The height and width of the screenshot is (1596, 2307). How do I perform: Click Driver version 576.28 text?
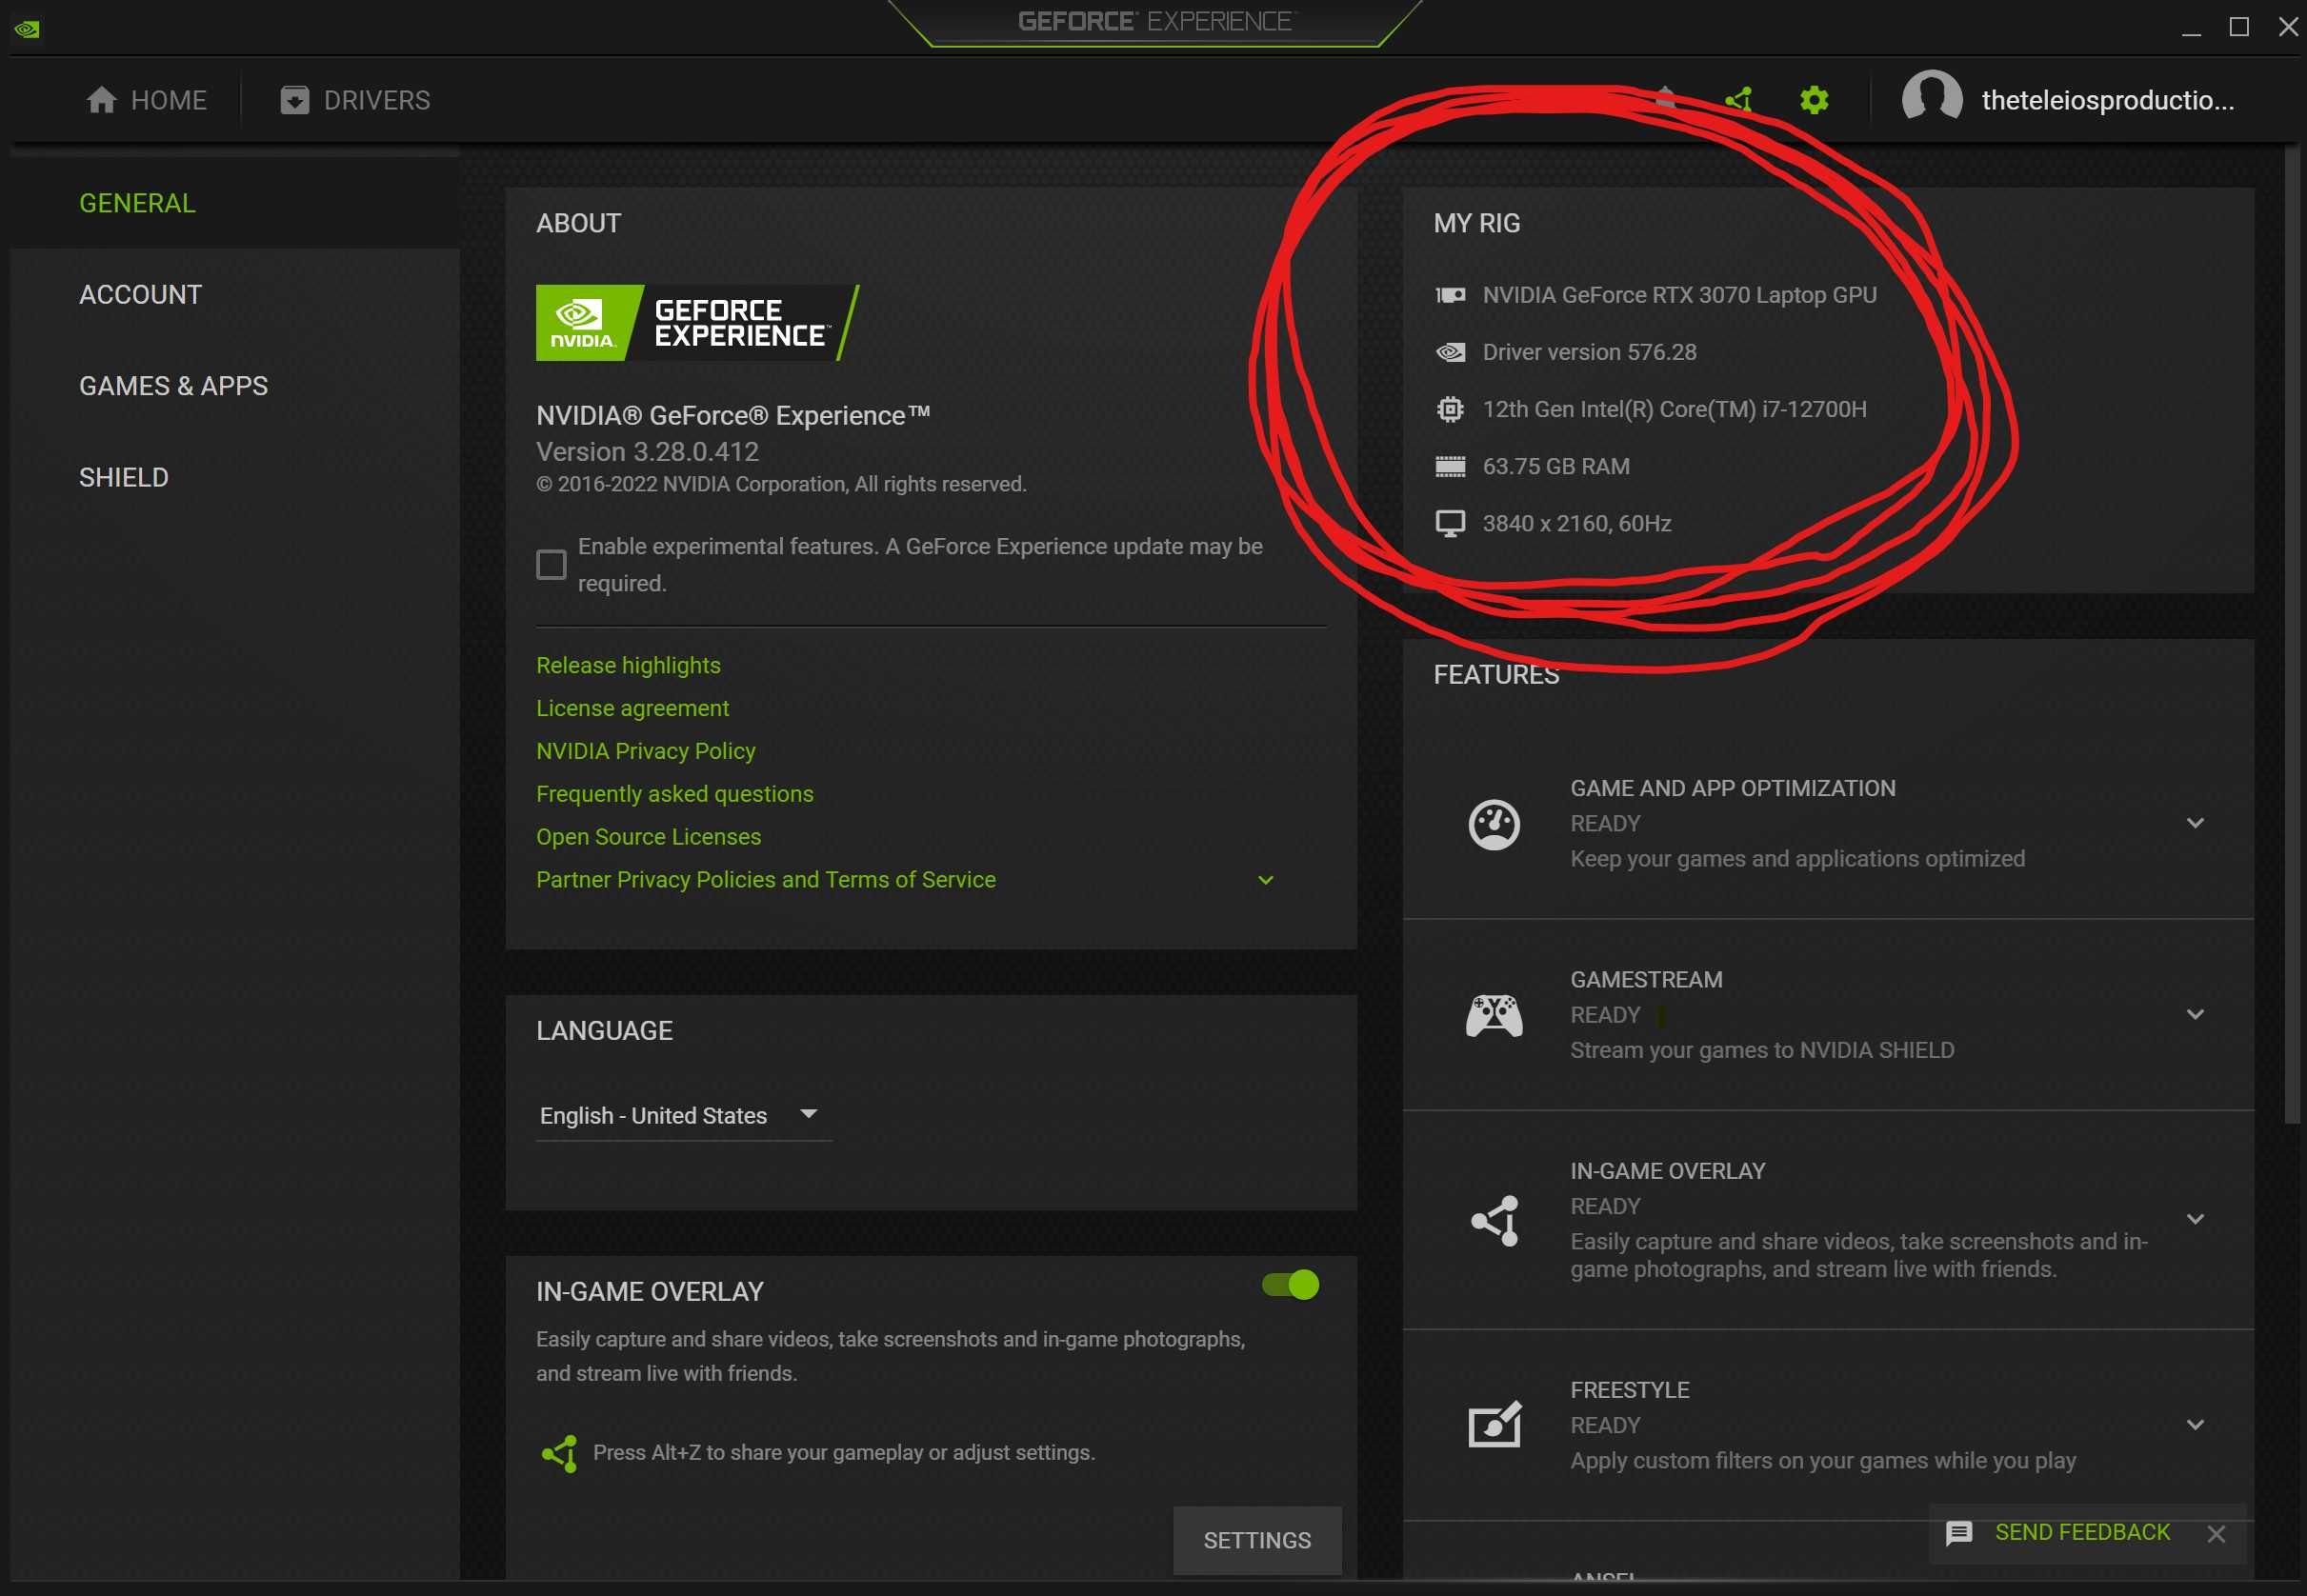tap(1589, 352)
